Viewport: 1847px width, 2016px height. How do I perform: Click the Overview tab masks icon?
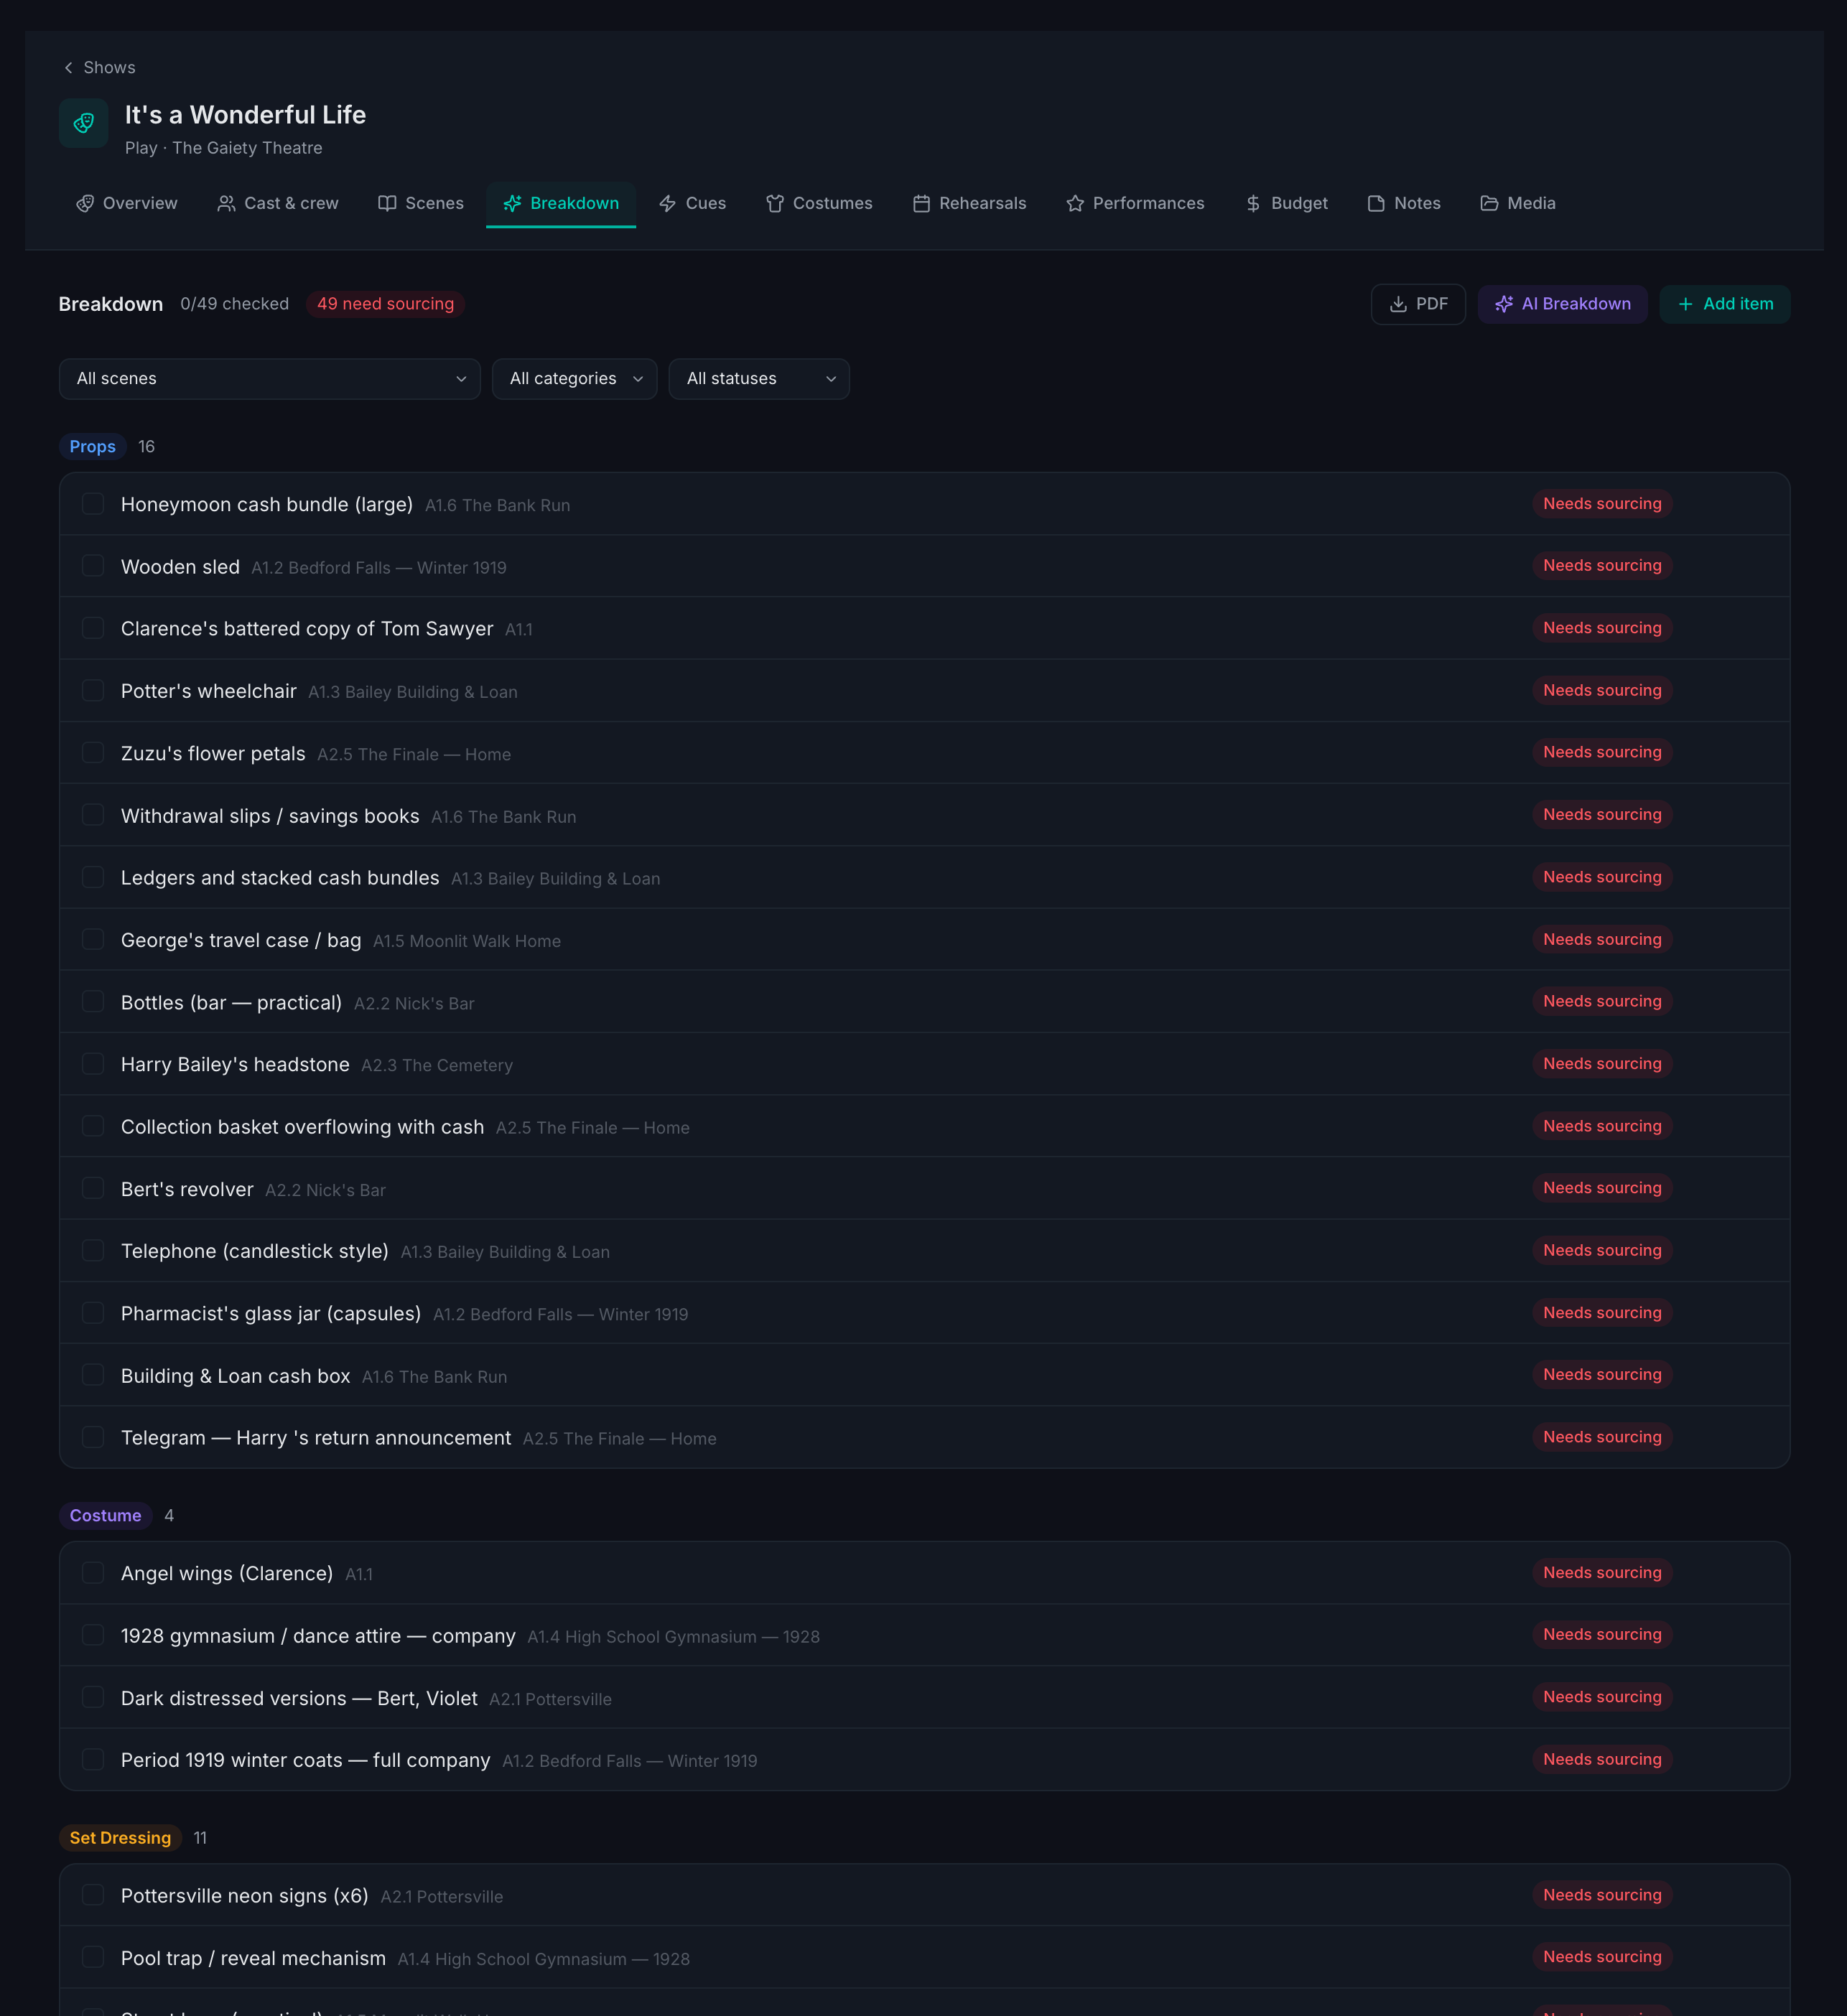[85, 203]
